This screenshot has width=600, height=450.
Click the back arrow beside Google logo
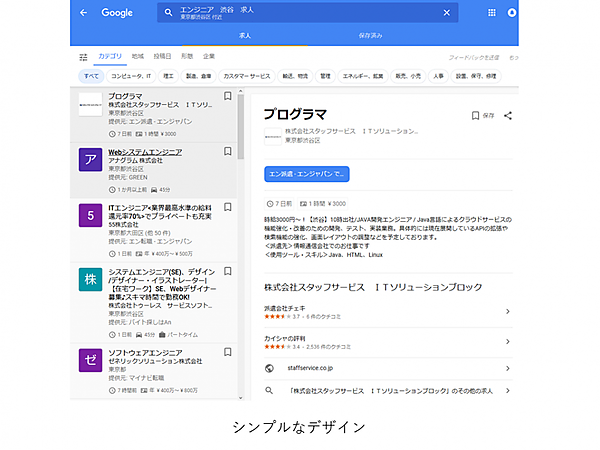83,13
